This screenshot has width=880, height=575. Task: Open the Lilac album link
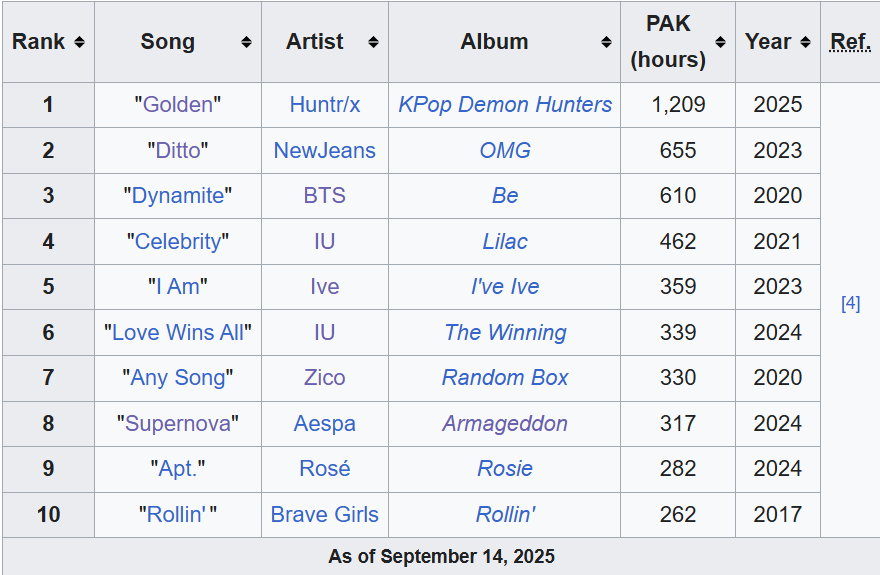point(505,242)
